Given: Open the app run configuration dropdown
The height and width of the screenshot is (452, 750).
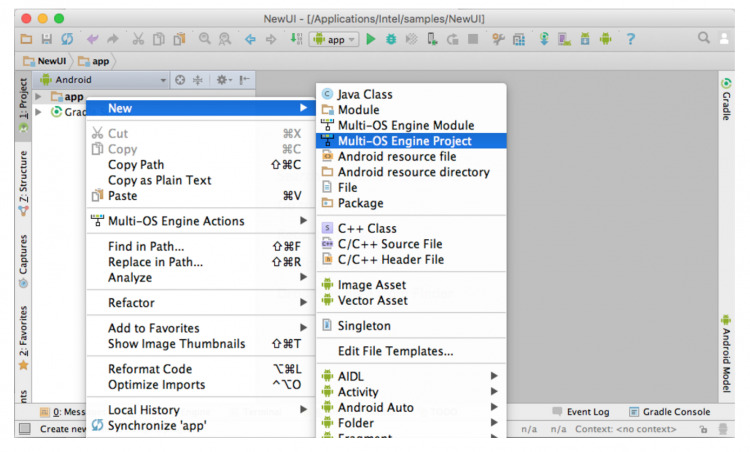Looking at the screenshot, I should coord(335,40).
